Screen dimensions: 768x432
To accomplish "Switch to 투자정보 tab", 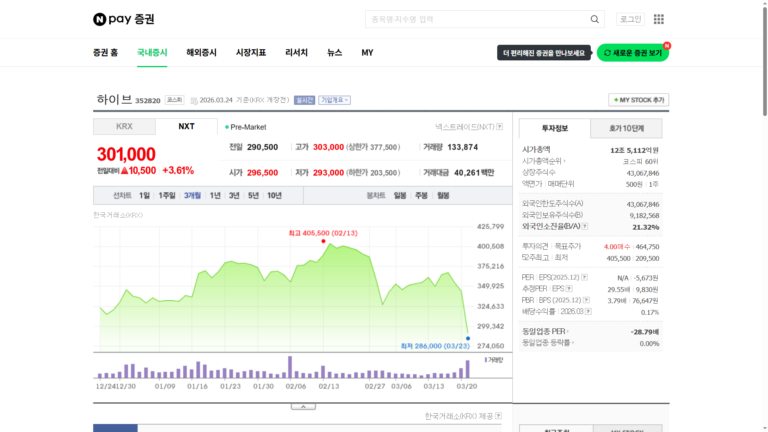I will [554, 128].
